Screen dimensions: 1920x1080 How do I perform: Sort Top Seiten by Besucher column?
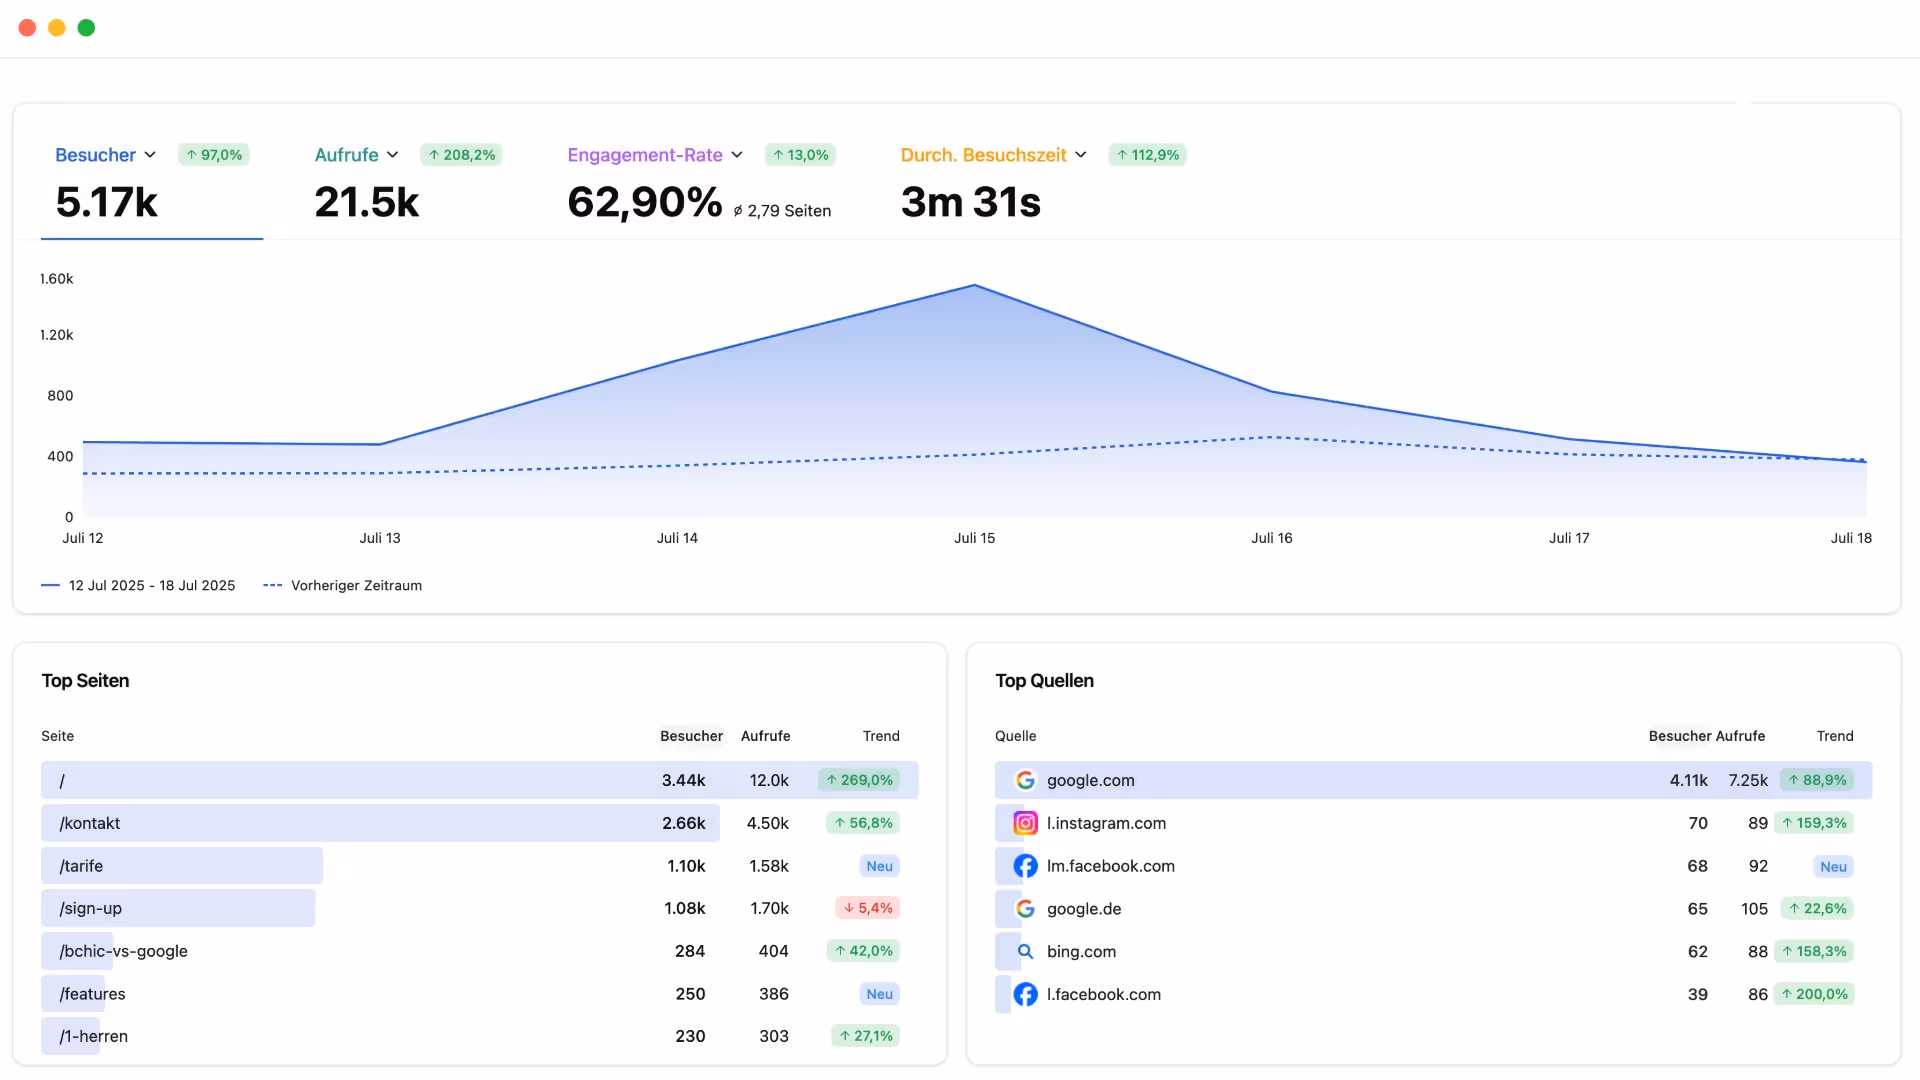[691, 736]
